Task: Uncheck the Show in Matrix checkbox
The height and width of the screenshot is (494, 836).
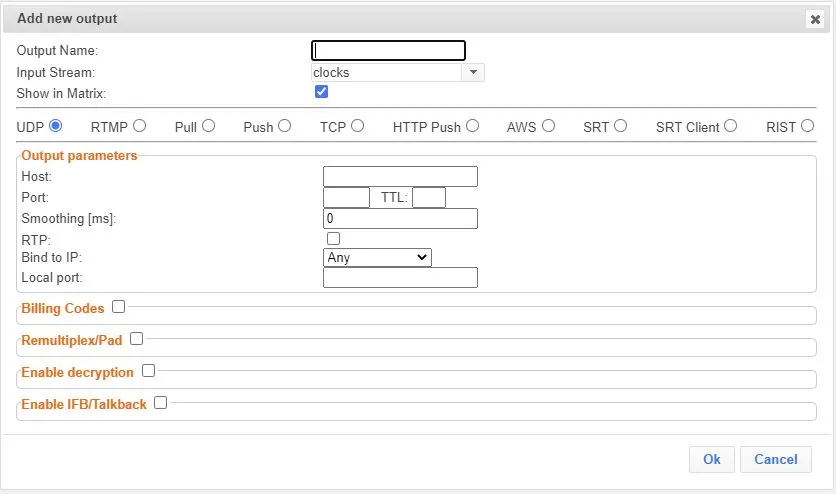Action: [x=321, y=92]
